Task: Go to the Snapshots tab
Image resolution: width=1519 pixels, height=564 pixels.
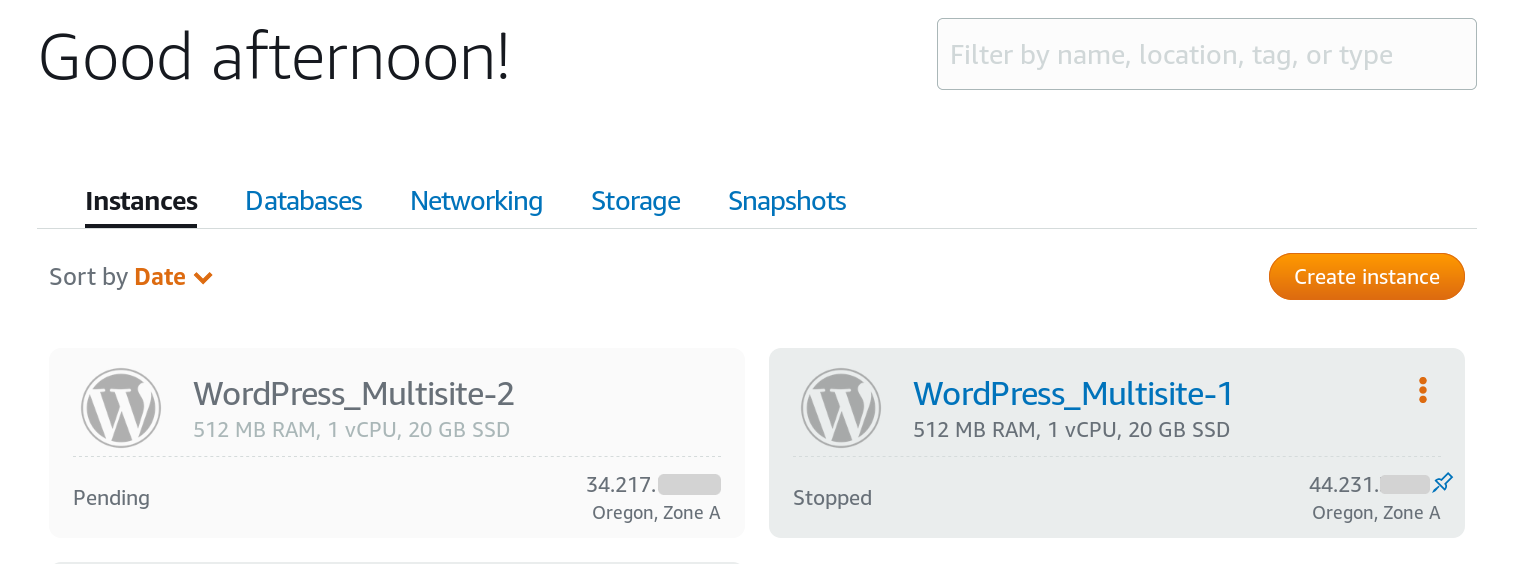Action: tap(787, 201)
